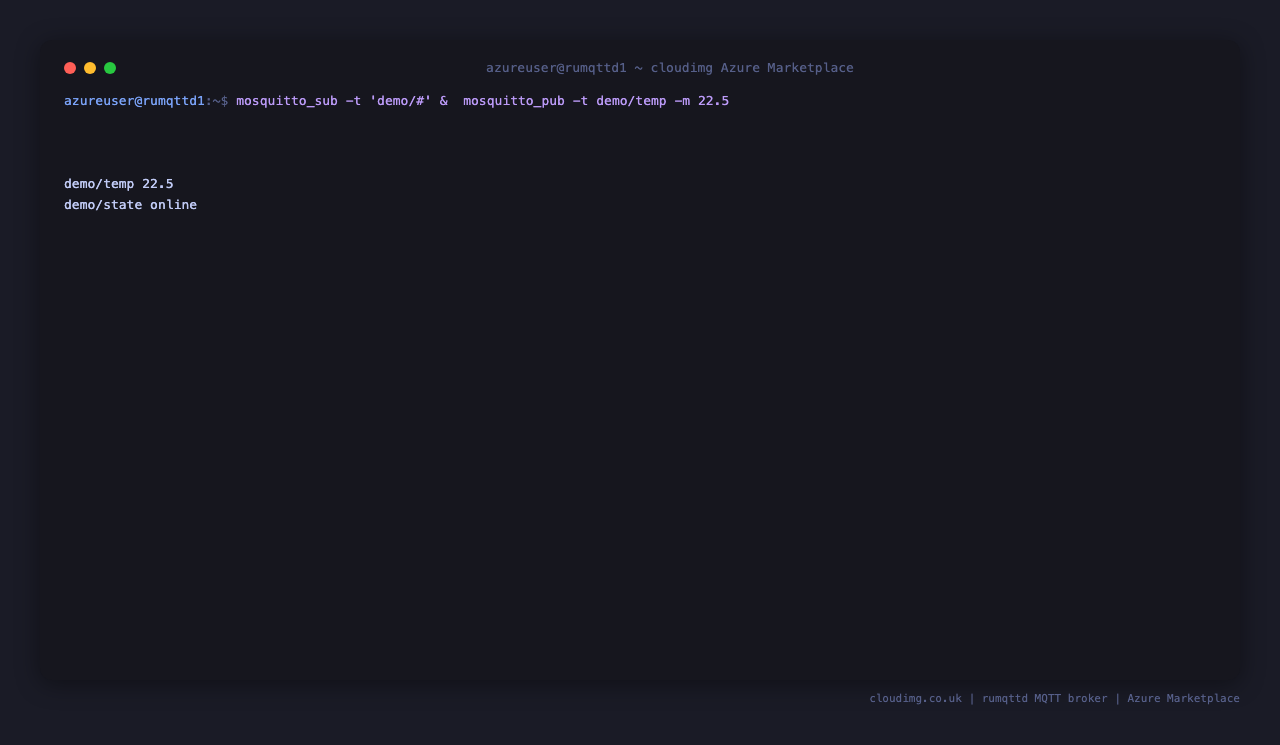Click the footer text 'cloudimg.co.uk'

pyautogui.click(x=916, y=698)
